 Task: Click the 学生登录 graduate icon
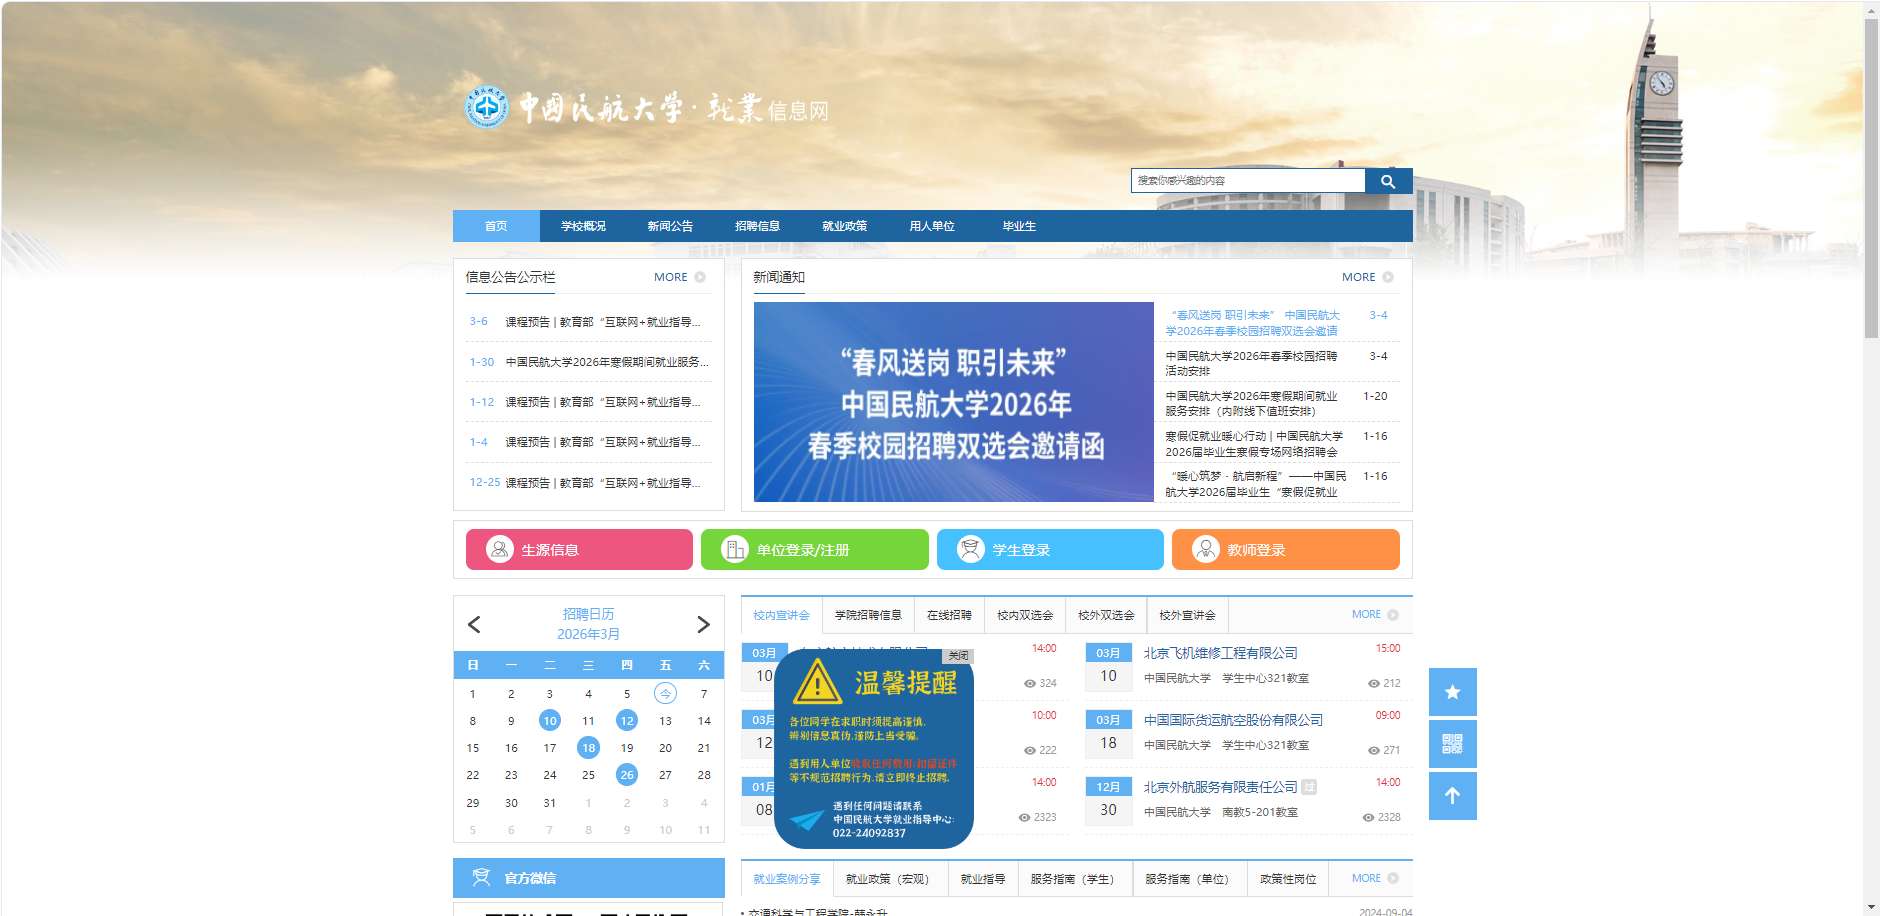970,549
